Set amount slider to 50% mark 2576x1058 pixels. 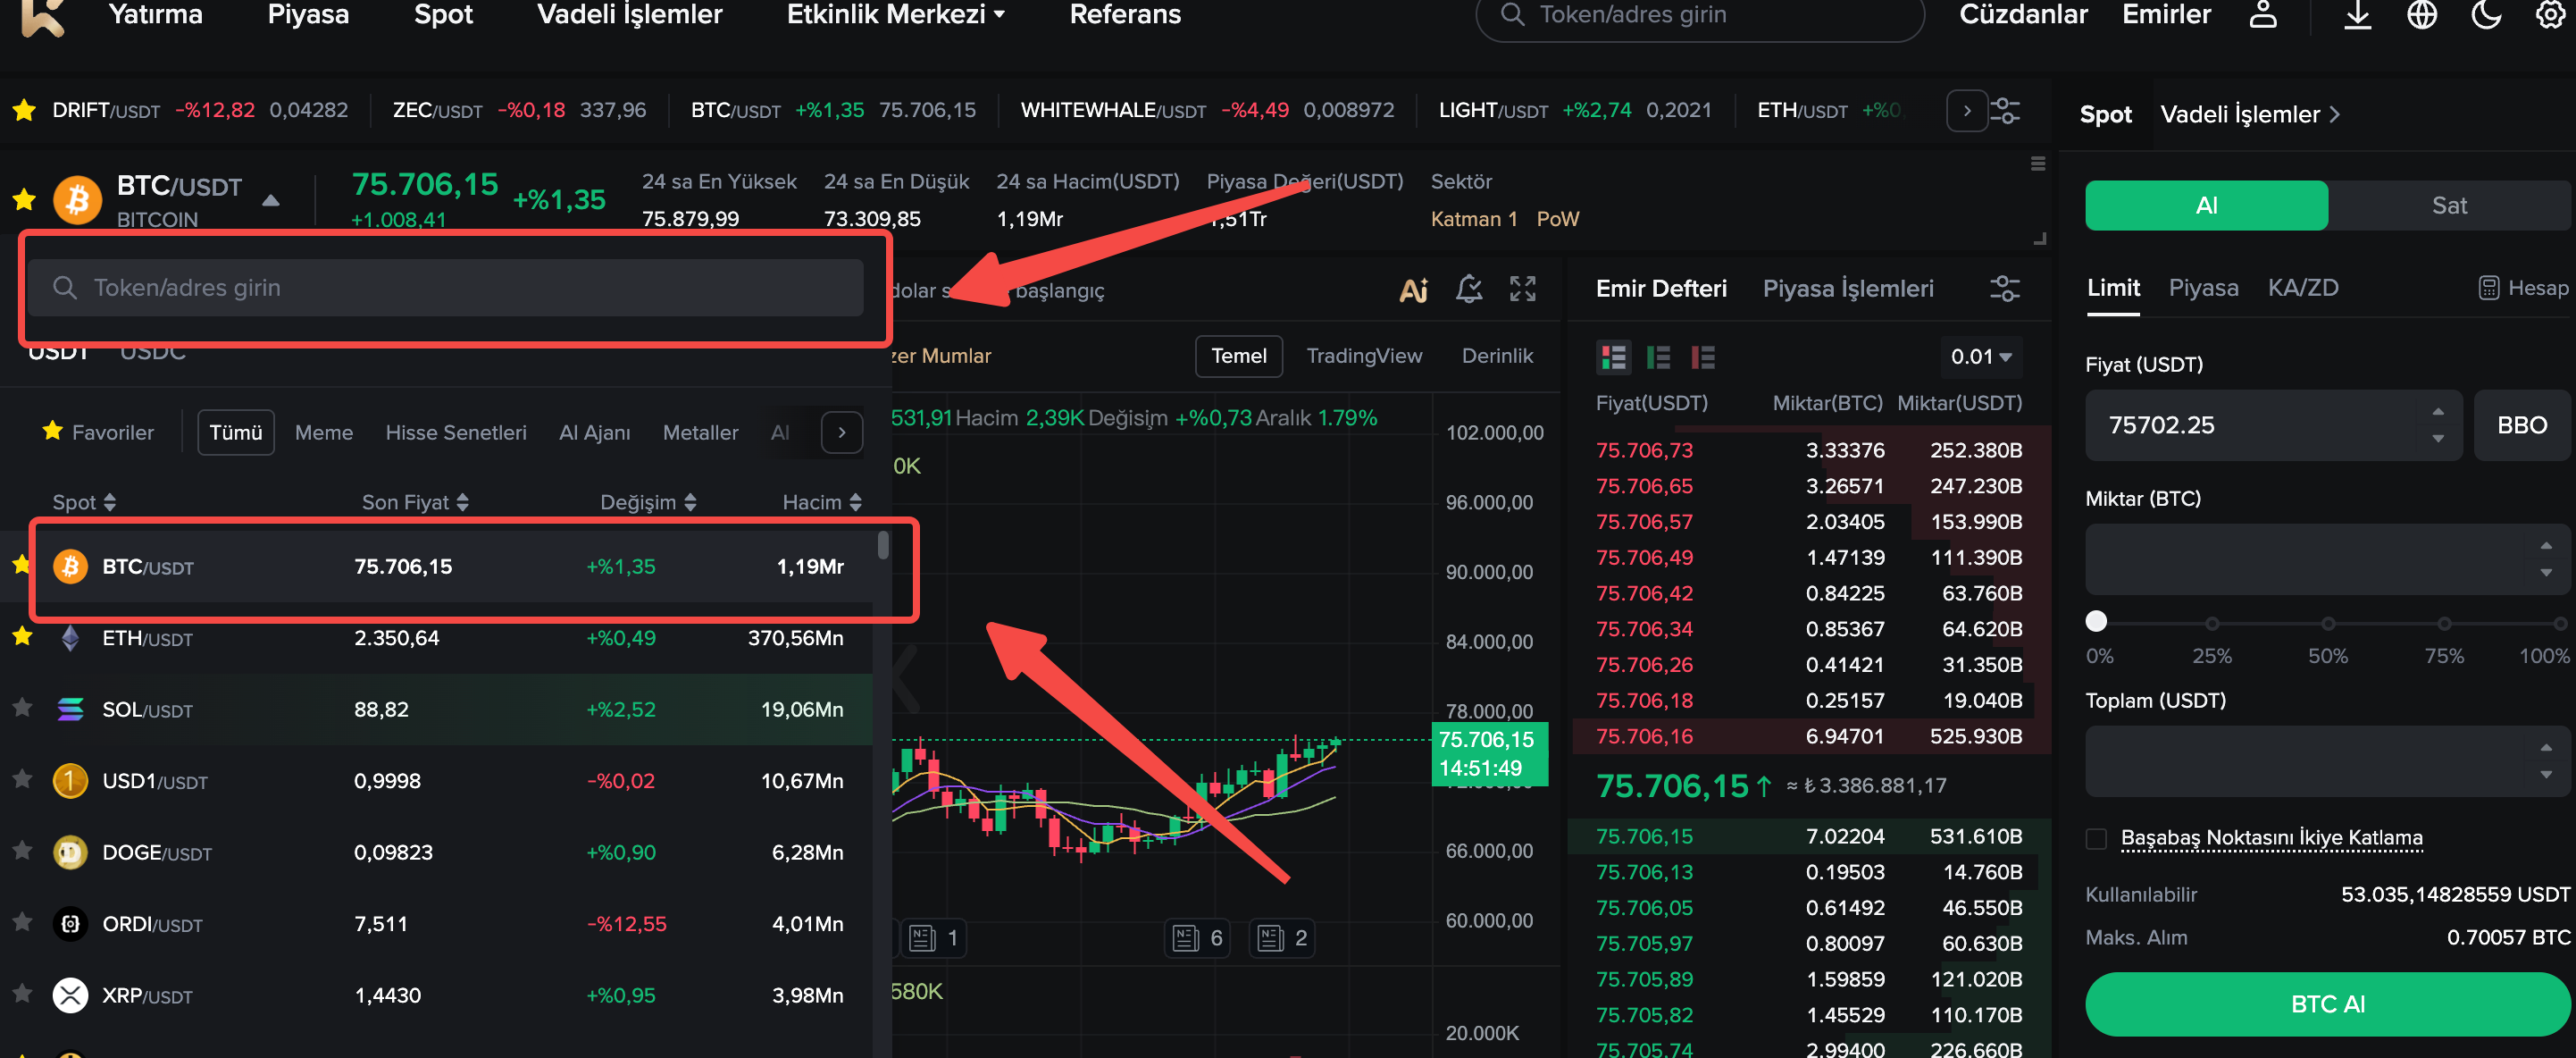click(2327, 623)
